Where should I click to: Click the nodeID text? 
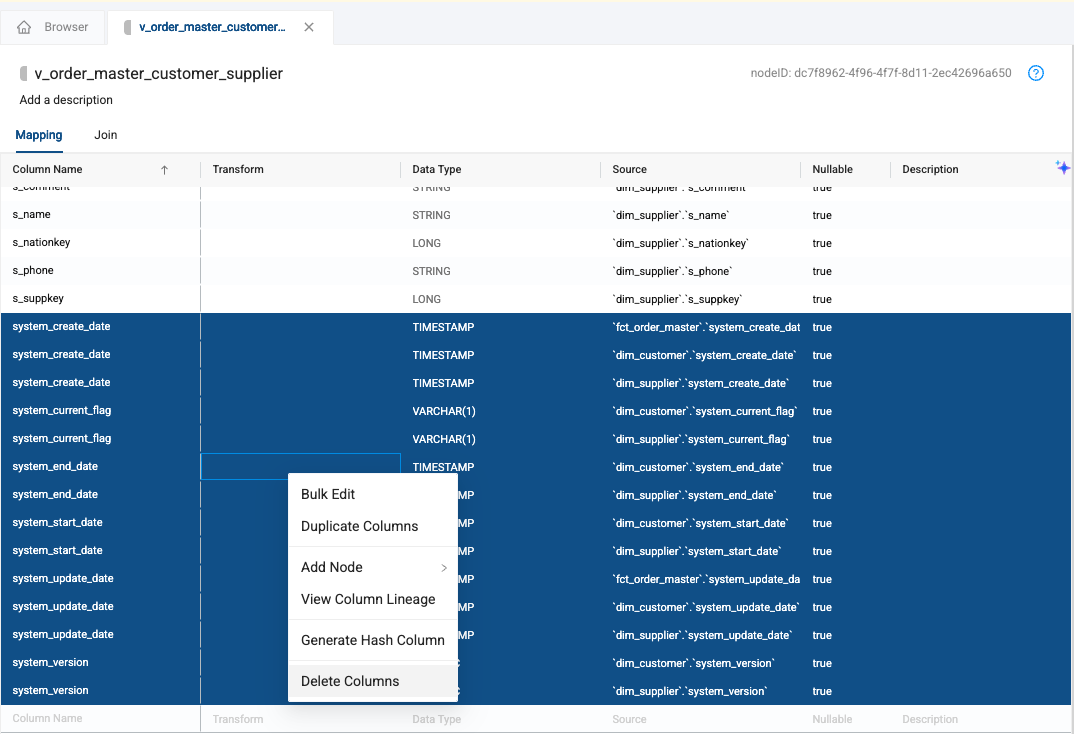(x=881, y=73)
